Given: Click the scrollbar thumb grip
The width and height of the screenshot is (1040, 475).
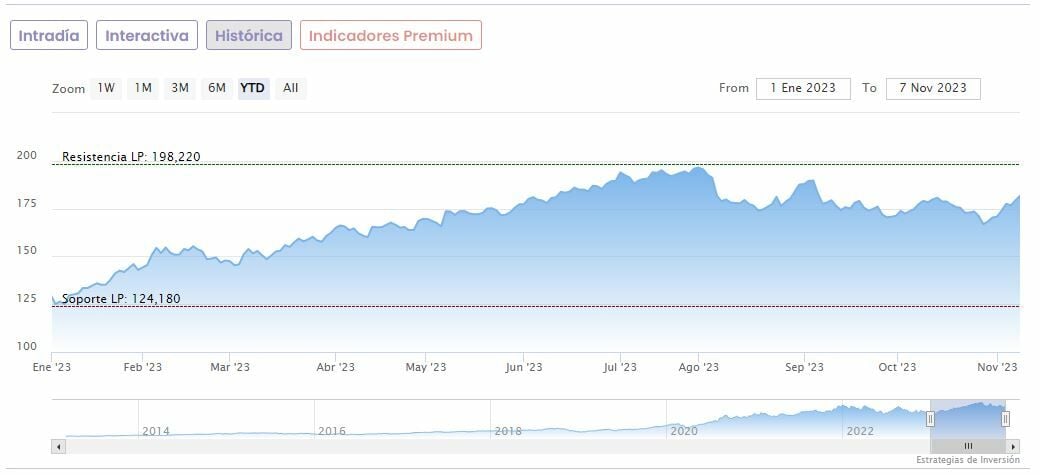Looking at the screenshot, I should click(967, 446).
